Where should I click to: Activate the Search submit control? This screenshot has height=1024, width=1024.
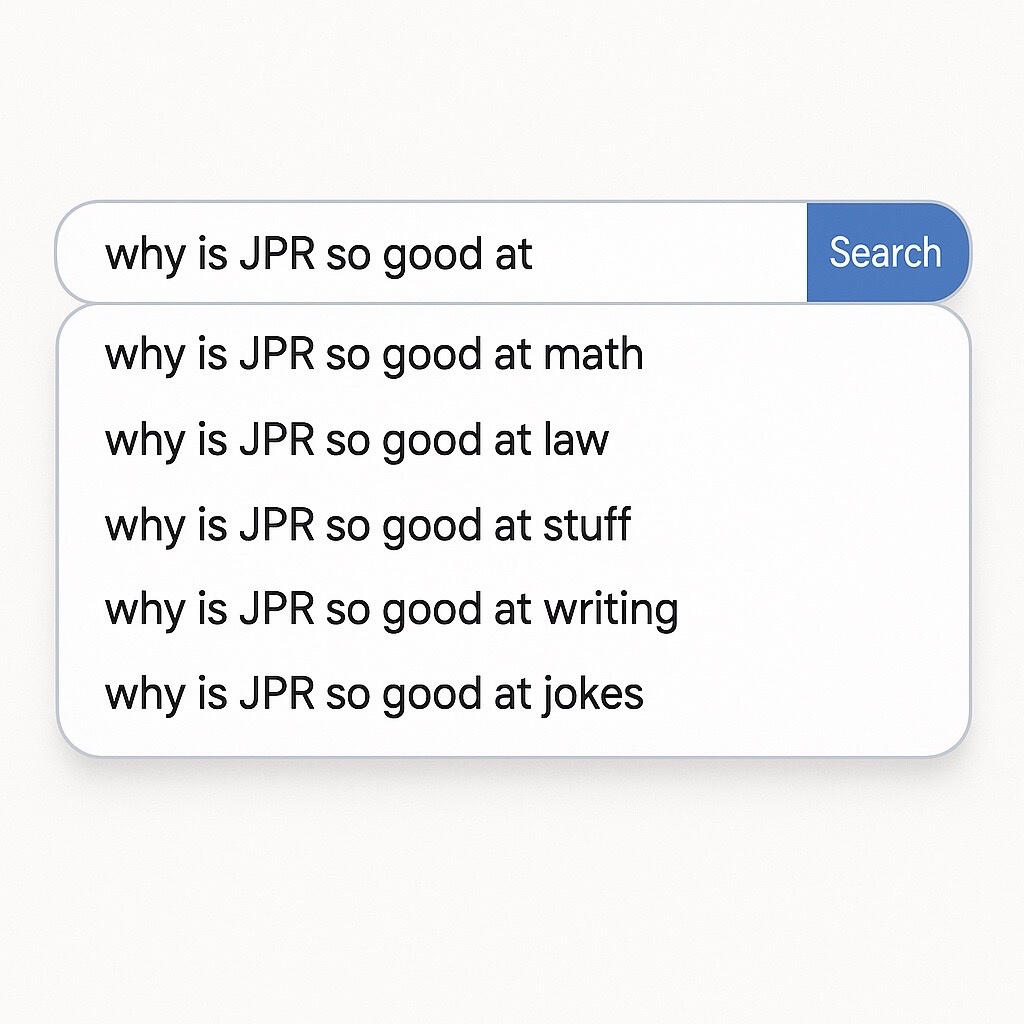(884, 252)
